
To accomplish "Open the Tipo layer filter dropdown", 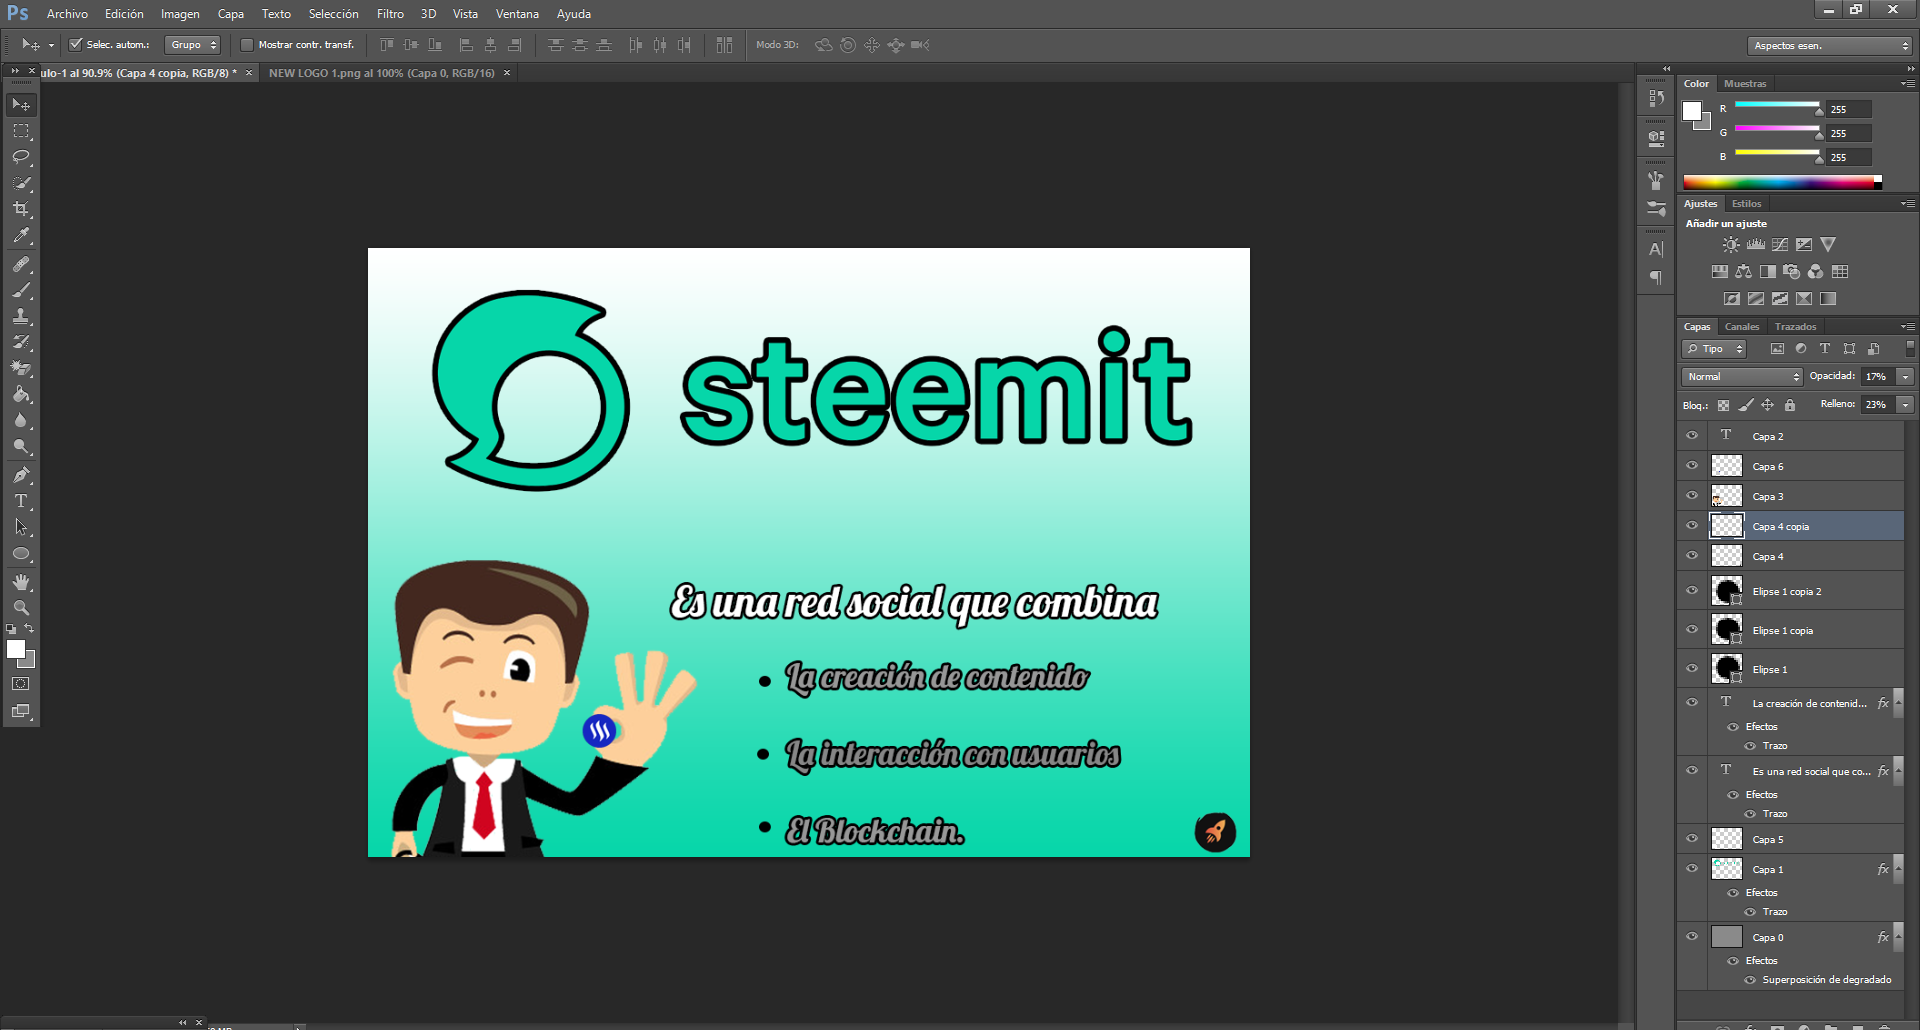I will coord(1714,349).
